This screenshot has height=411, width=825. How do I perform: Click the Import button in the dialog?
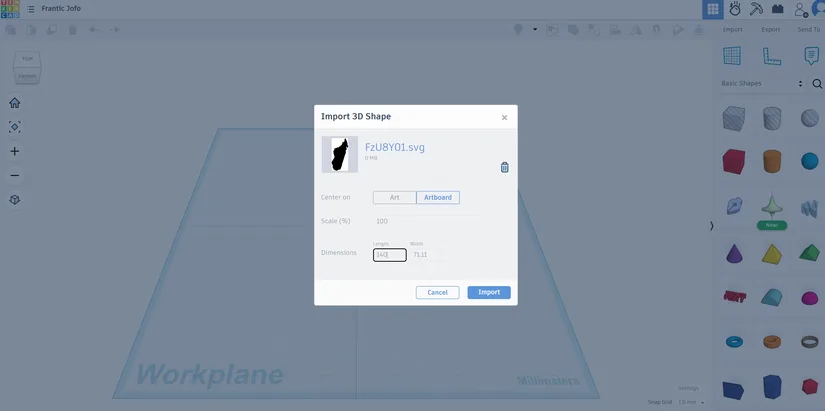point(489,293)
